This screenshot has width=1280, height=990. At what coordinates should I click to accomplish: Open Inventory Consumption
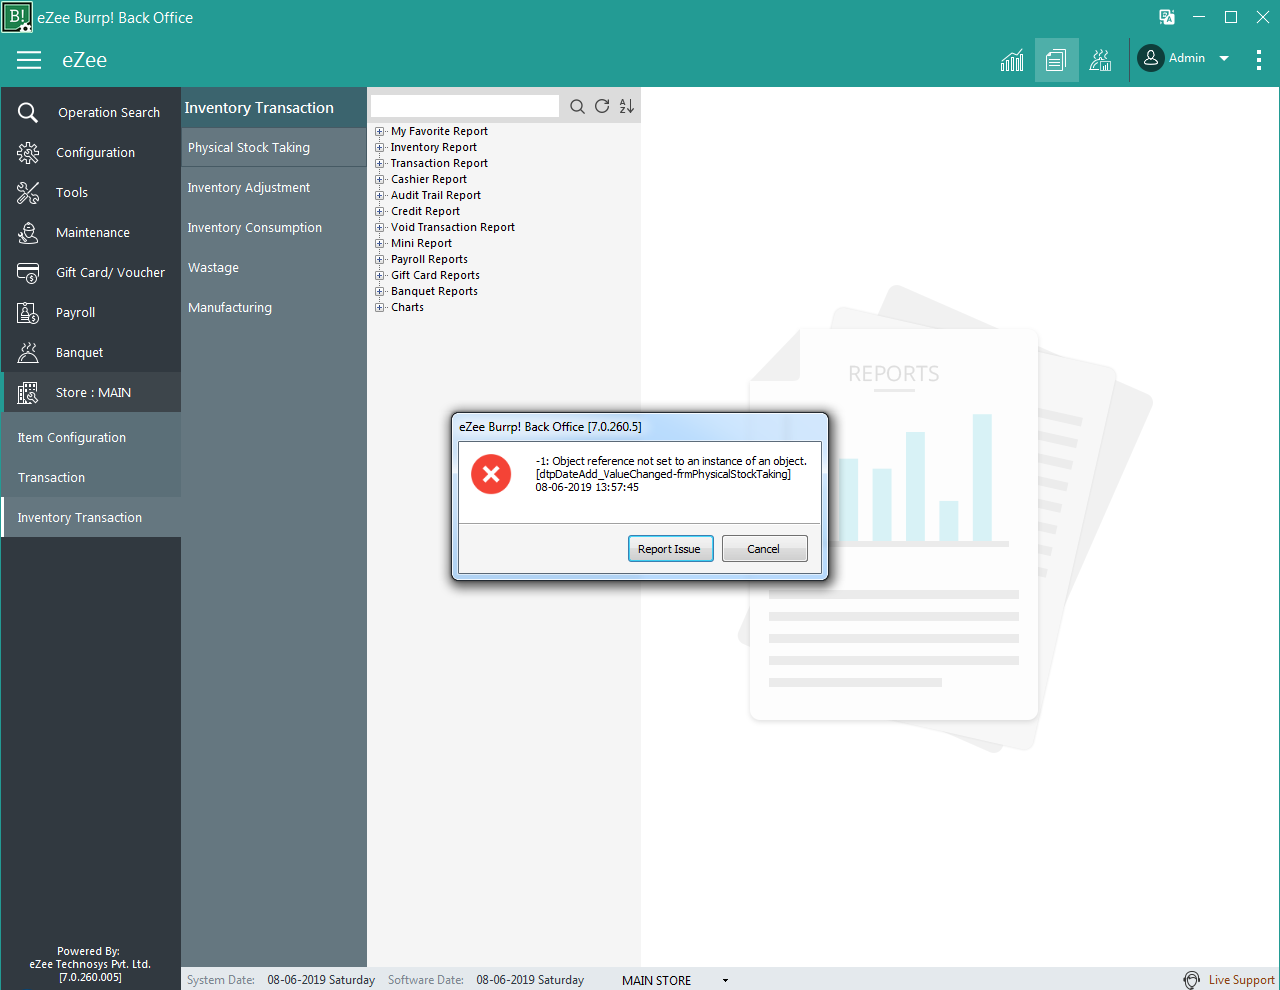274,227
